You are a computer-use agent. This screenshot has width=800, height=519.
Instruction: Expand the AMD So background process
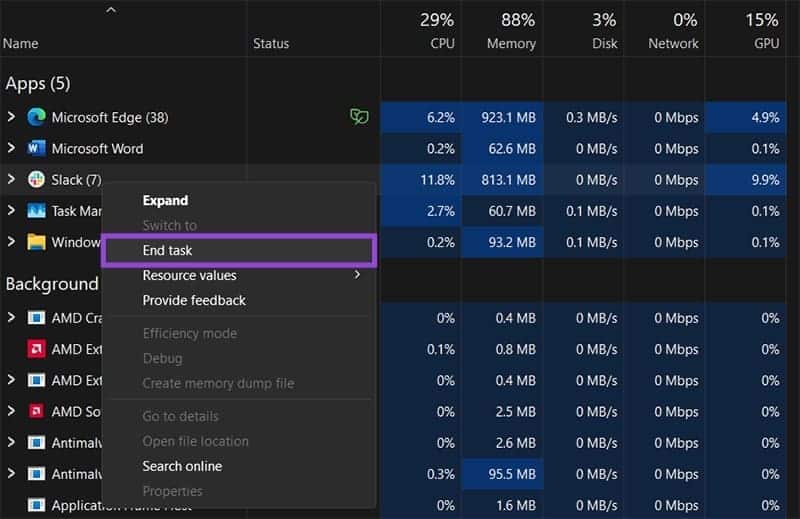coord(11,411)
